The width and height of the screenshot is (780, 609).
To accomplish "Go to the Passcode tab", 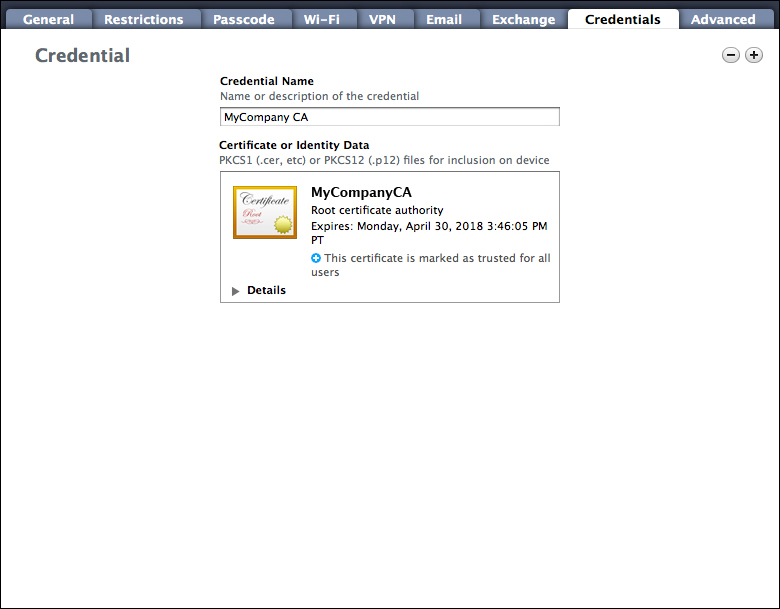I will (243, 19).
